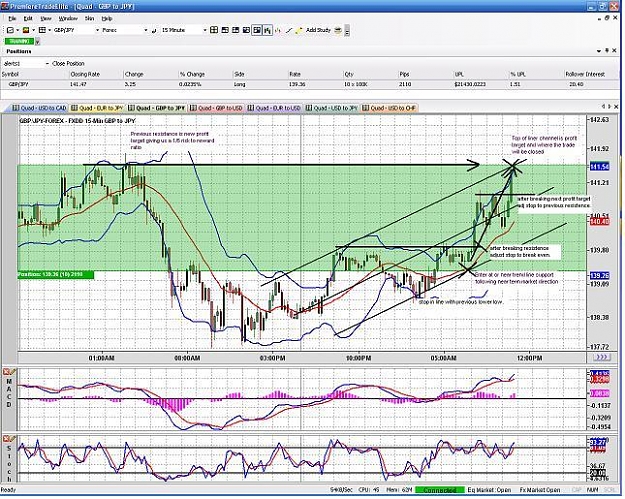Remove the Stochastic study X icon
The height and width of the screenshot is (499, 625).
[6, 439]
